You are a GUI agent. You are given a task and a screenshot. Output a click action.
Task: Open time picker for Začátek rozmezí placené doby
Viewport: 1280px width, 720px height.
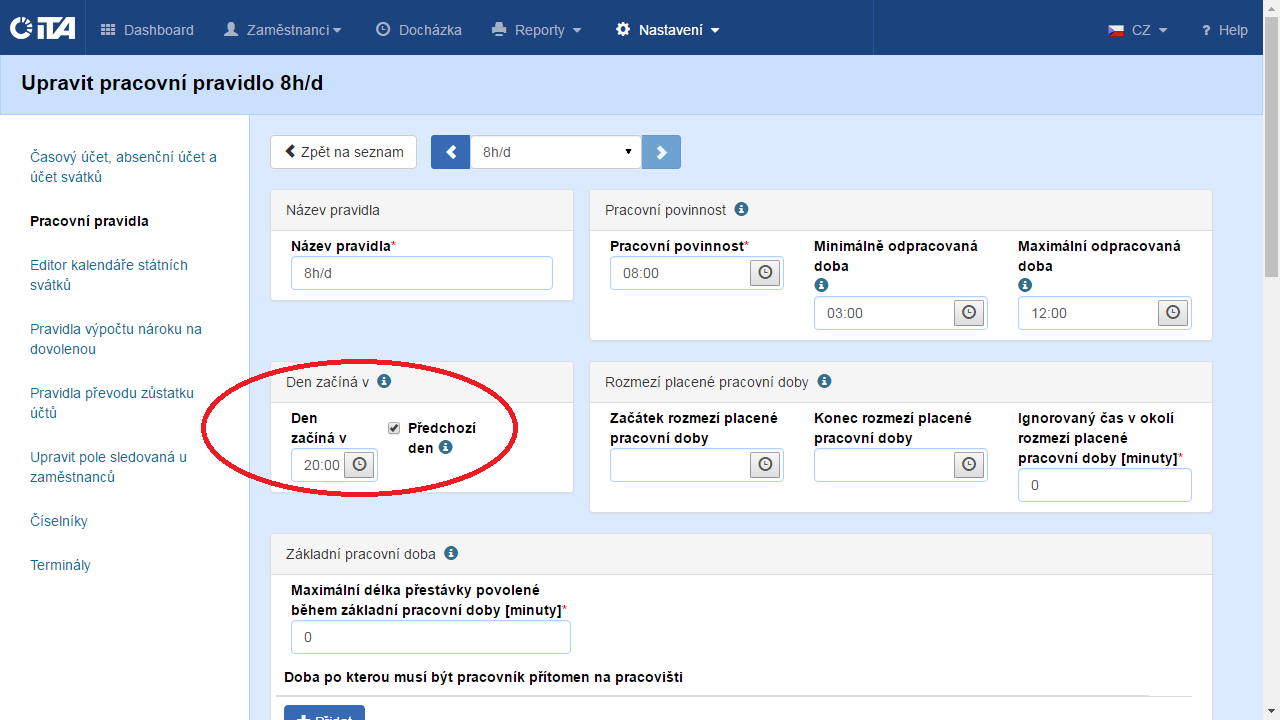click(765, 464)
